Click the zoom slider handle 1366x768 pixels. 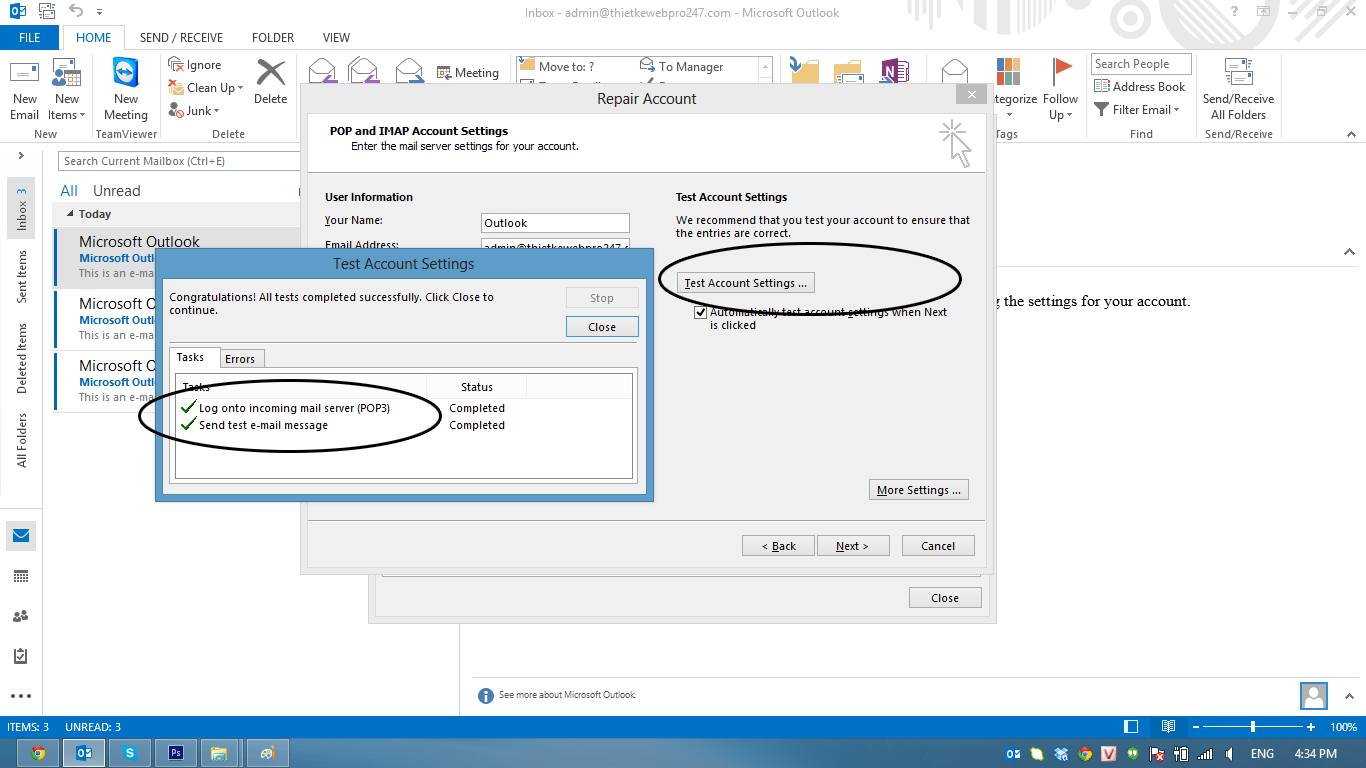[1253, 727]
